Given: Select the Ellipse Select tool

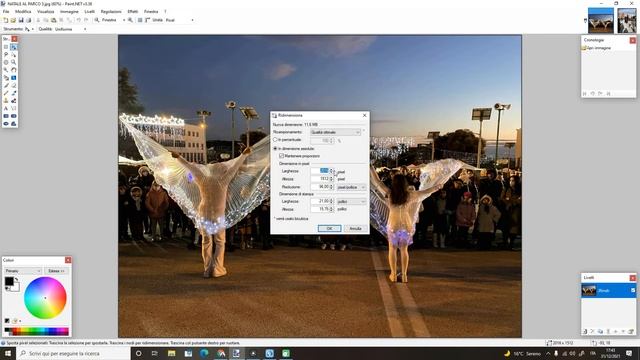Looking at the screenshot, I should point(6,62).
